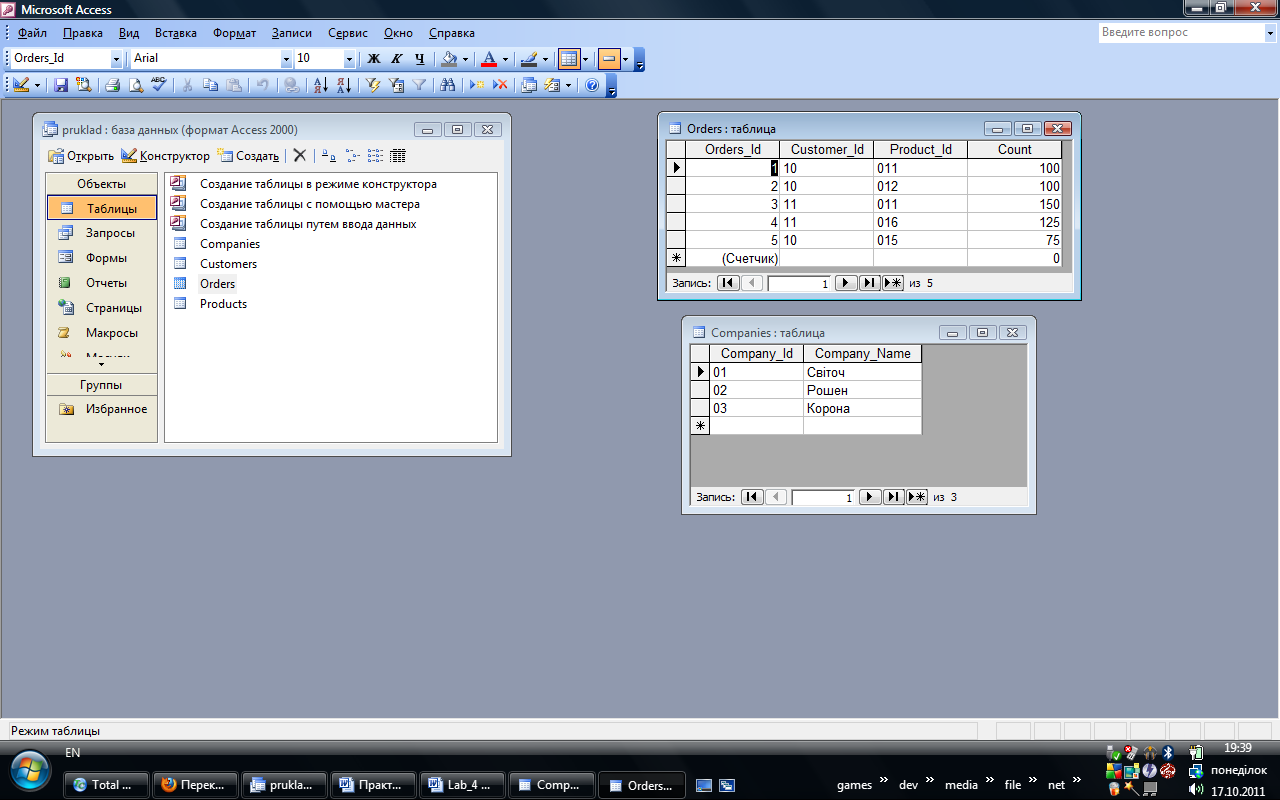The image size is (1280, 800).
Task: Open the Arial font name dropdown
Action: pyautogui.click(x=286, y=59)
